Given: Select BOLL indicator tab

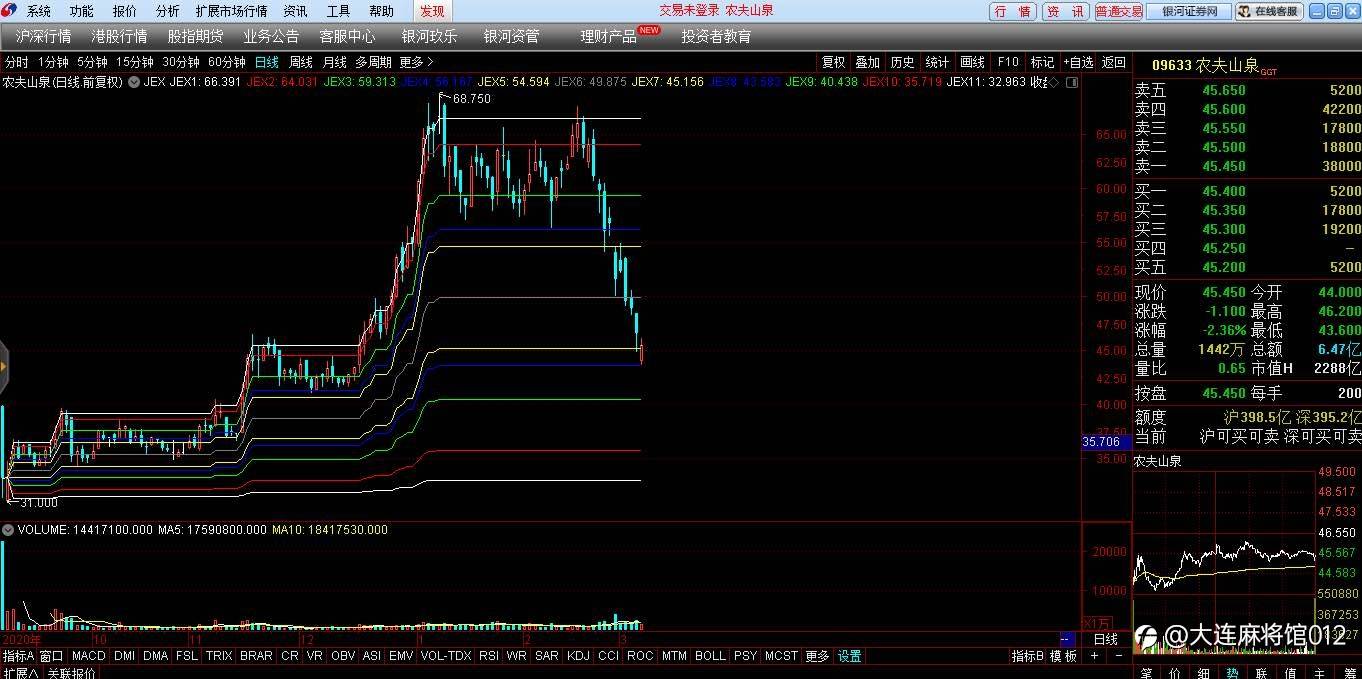Looking at the screenshot, I should (710, 656).
